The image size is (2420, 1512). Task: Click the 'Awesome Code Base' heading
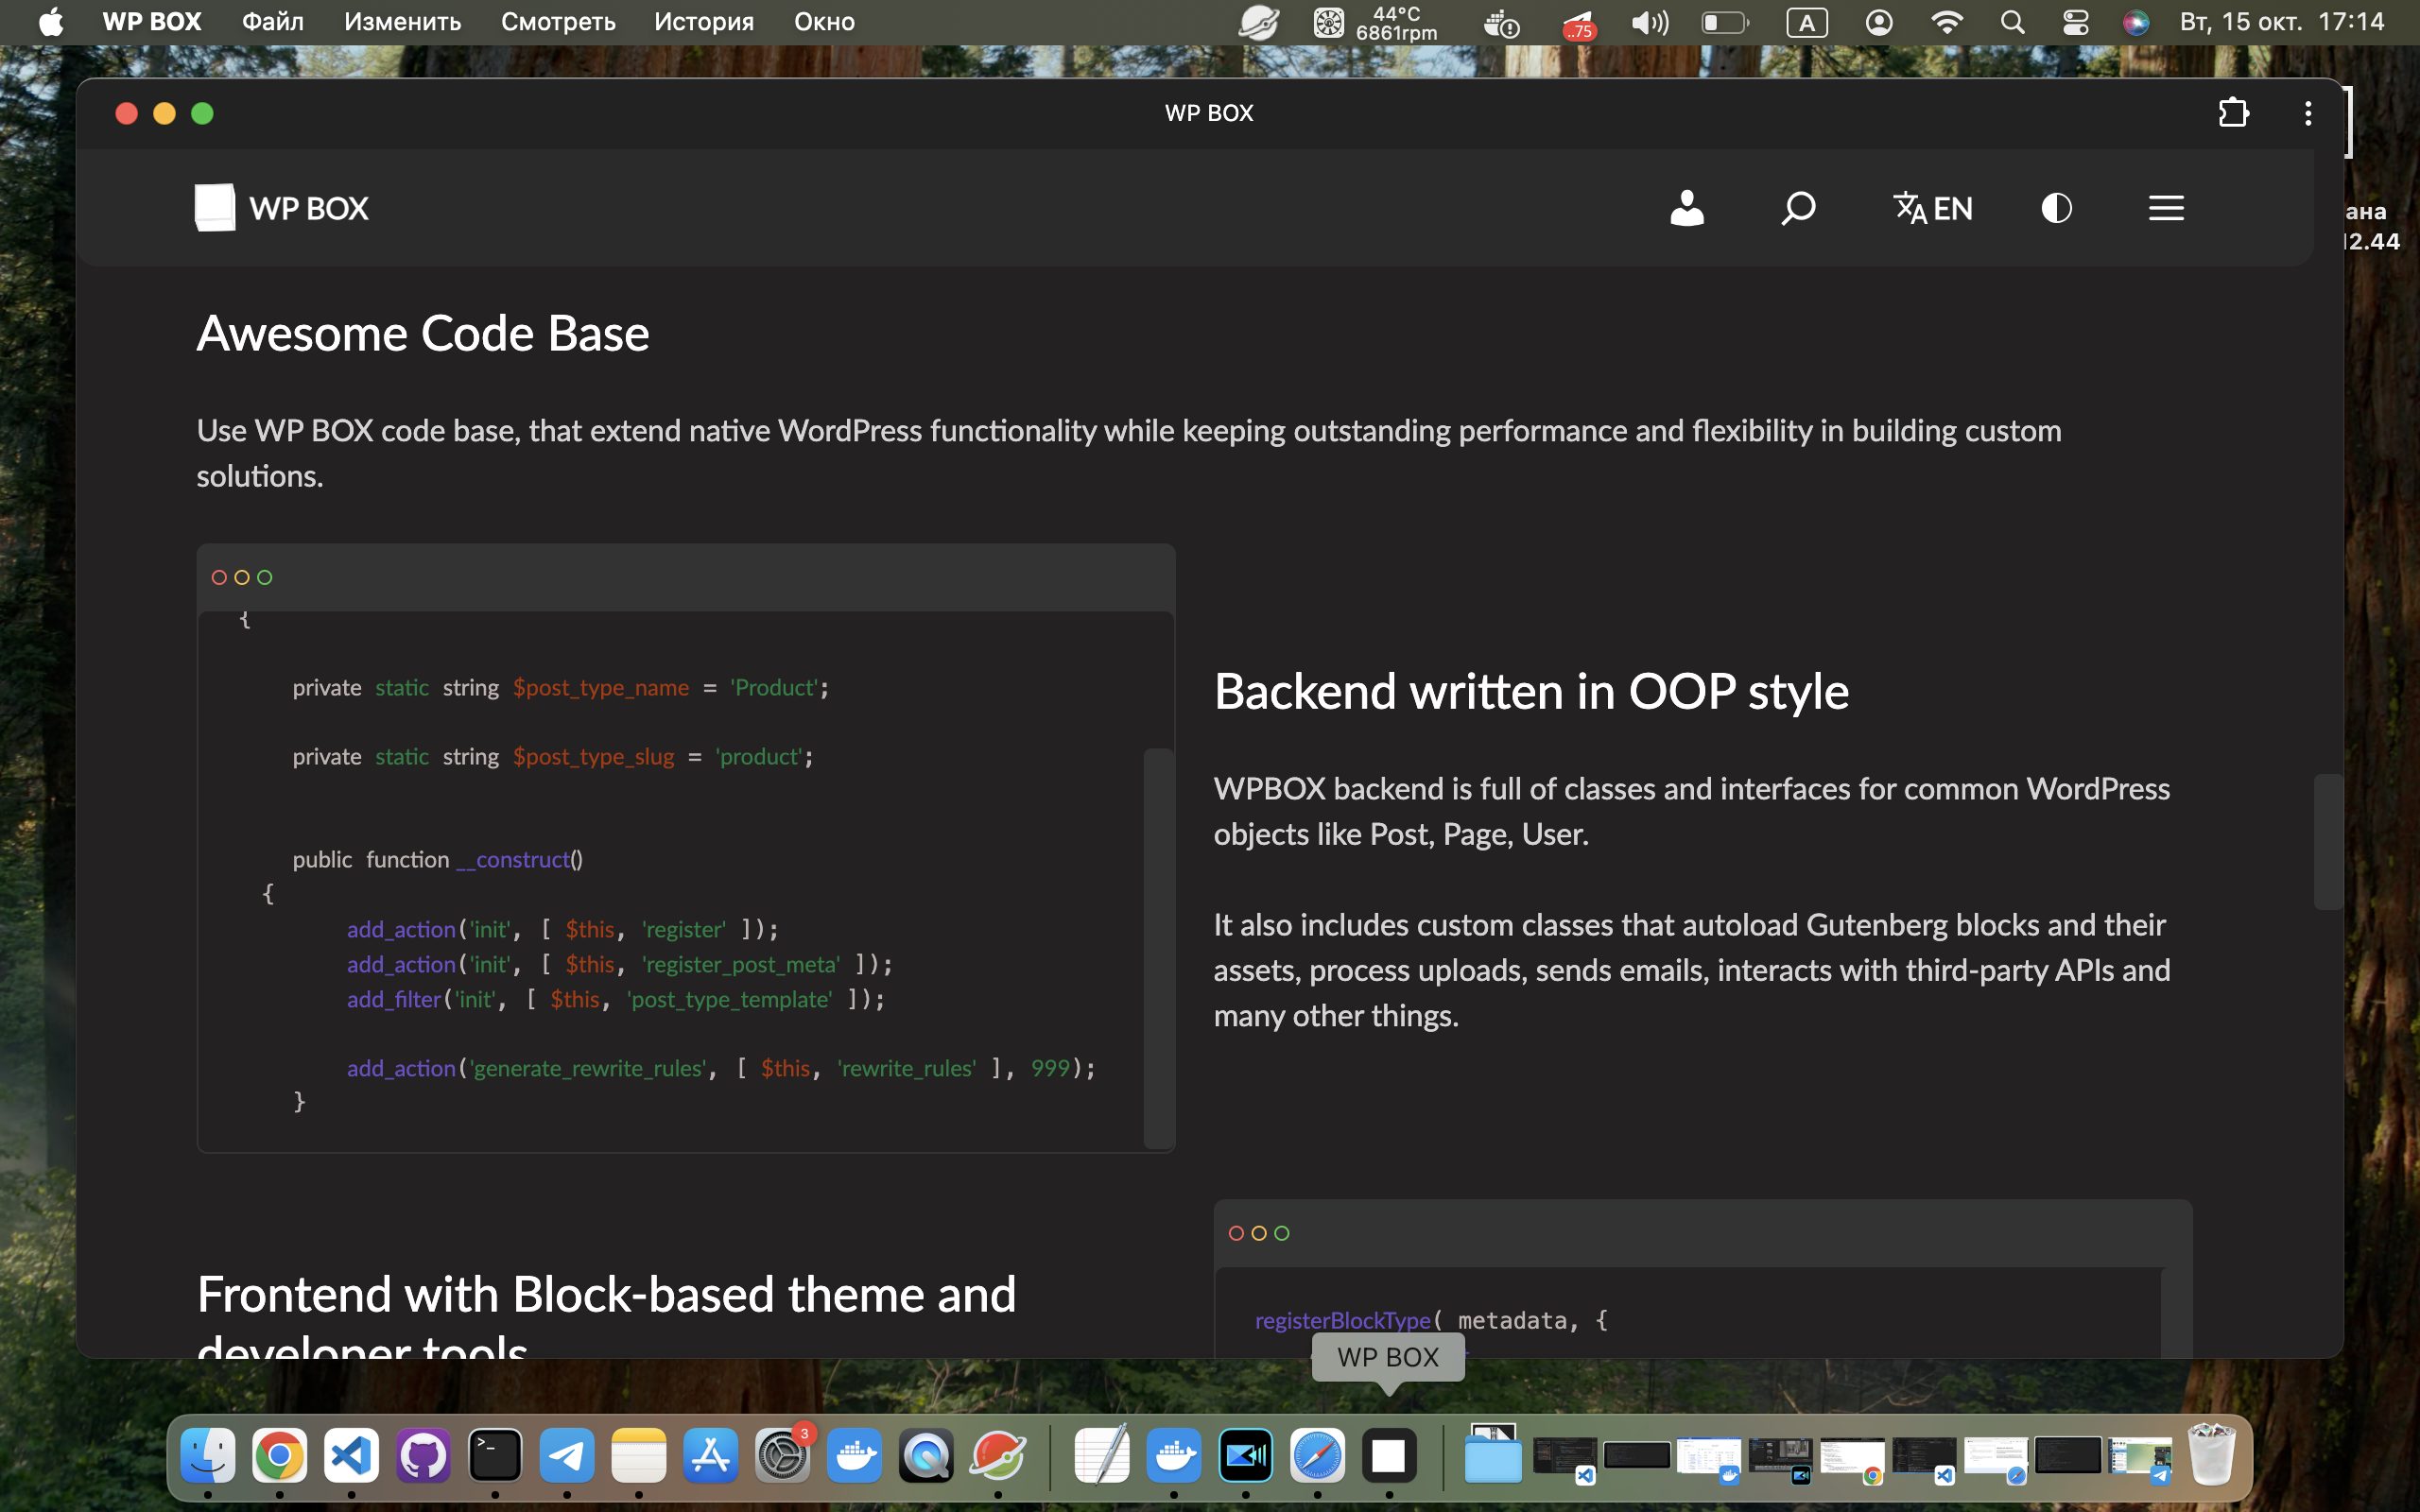tap(423, 333)
